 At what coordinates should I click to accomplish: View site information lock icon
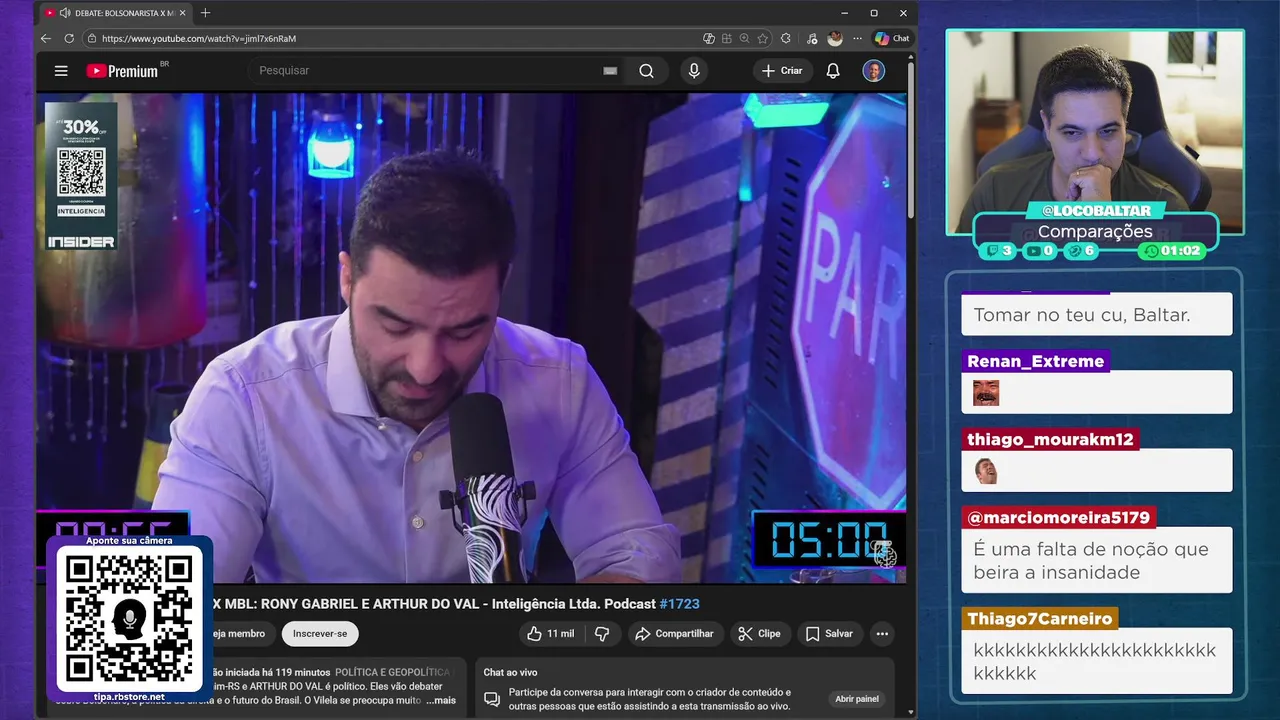[91, 38]
